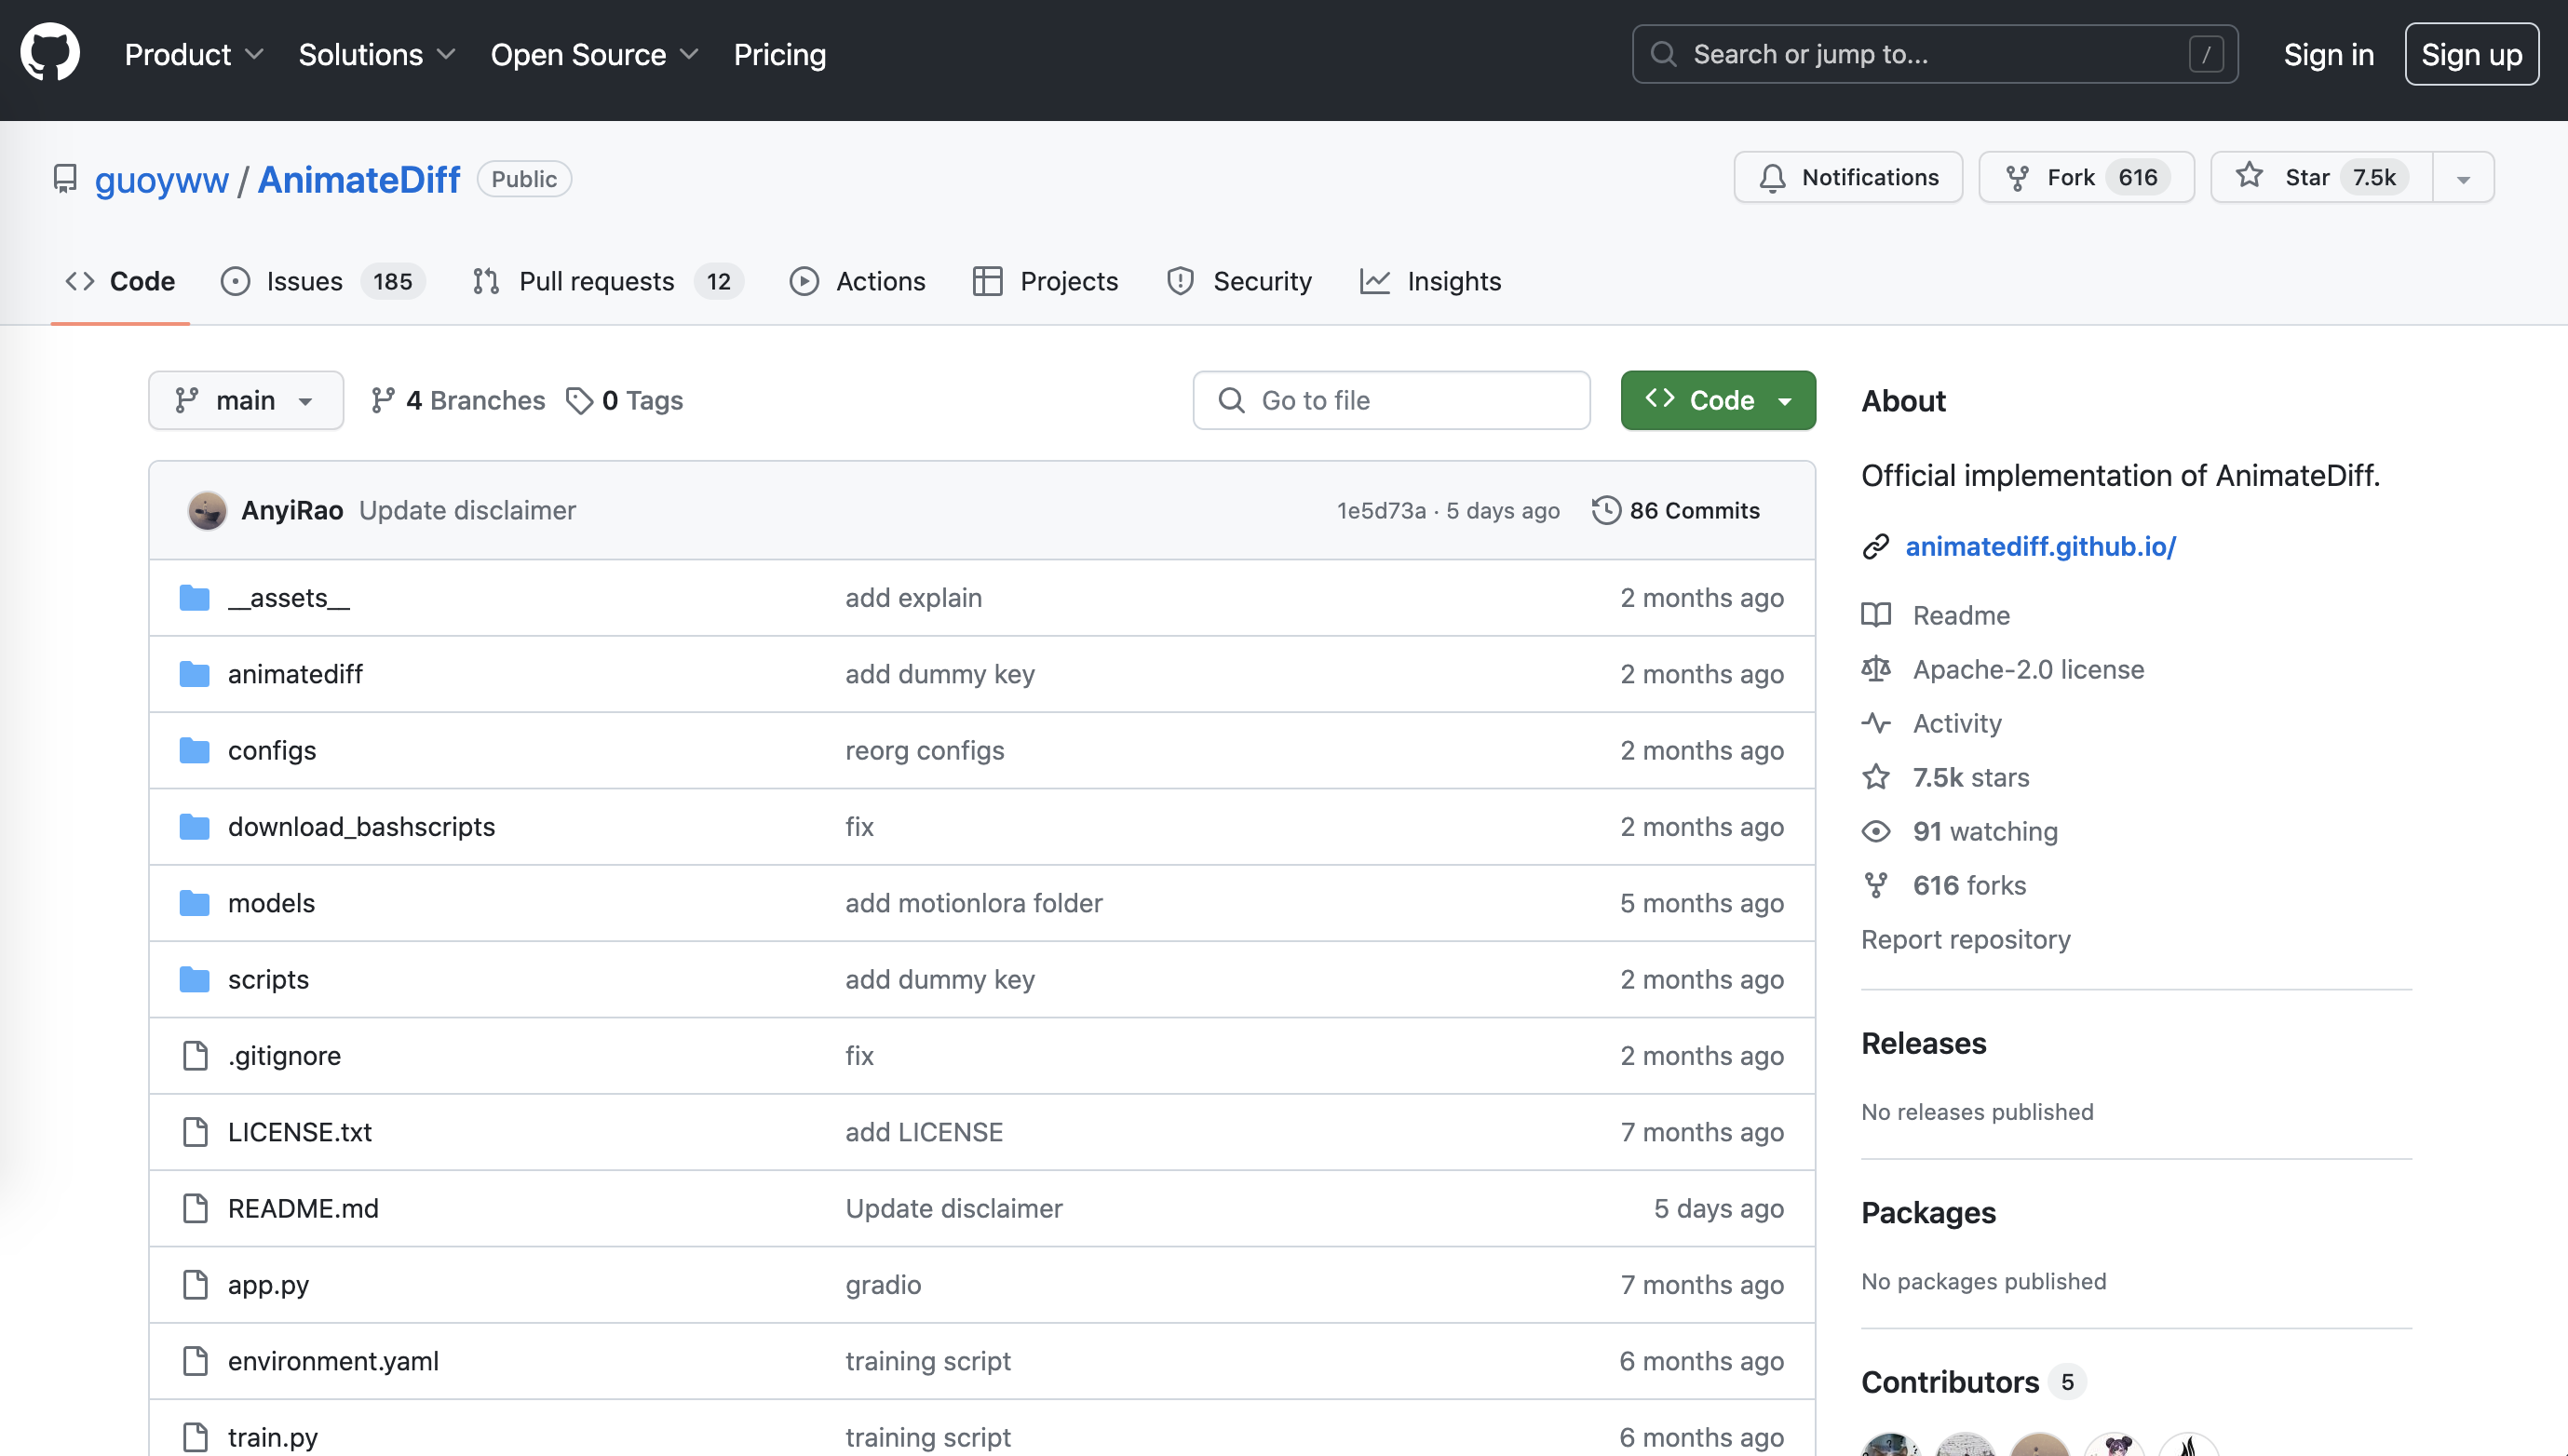Toggle to view 0 Tags

click(x=626, y=400)
